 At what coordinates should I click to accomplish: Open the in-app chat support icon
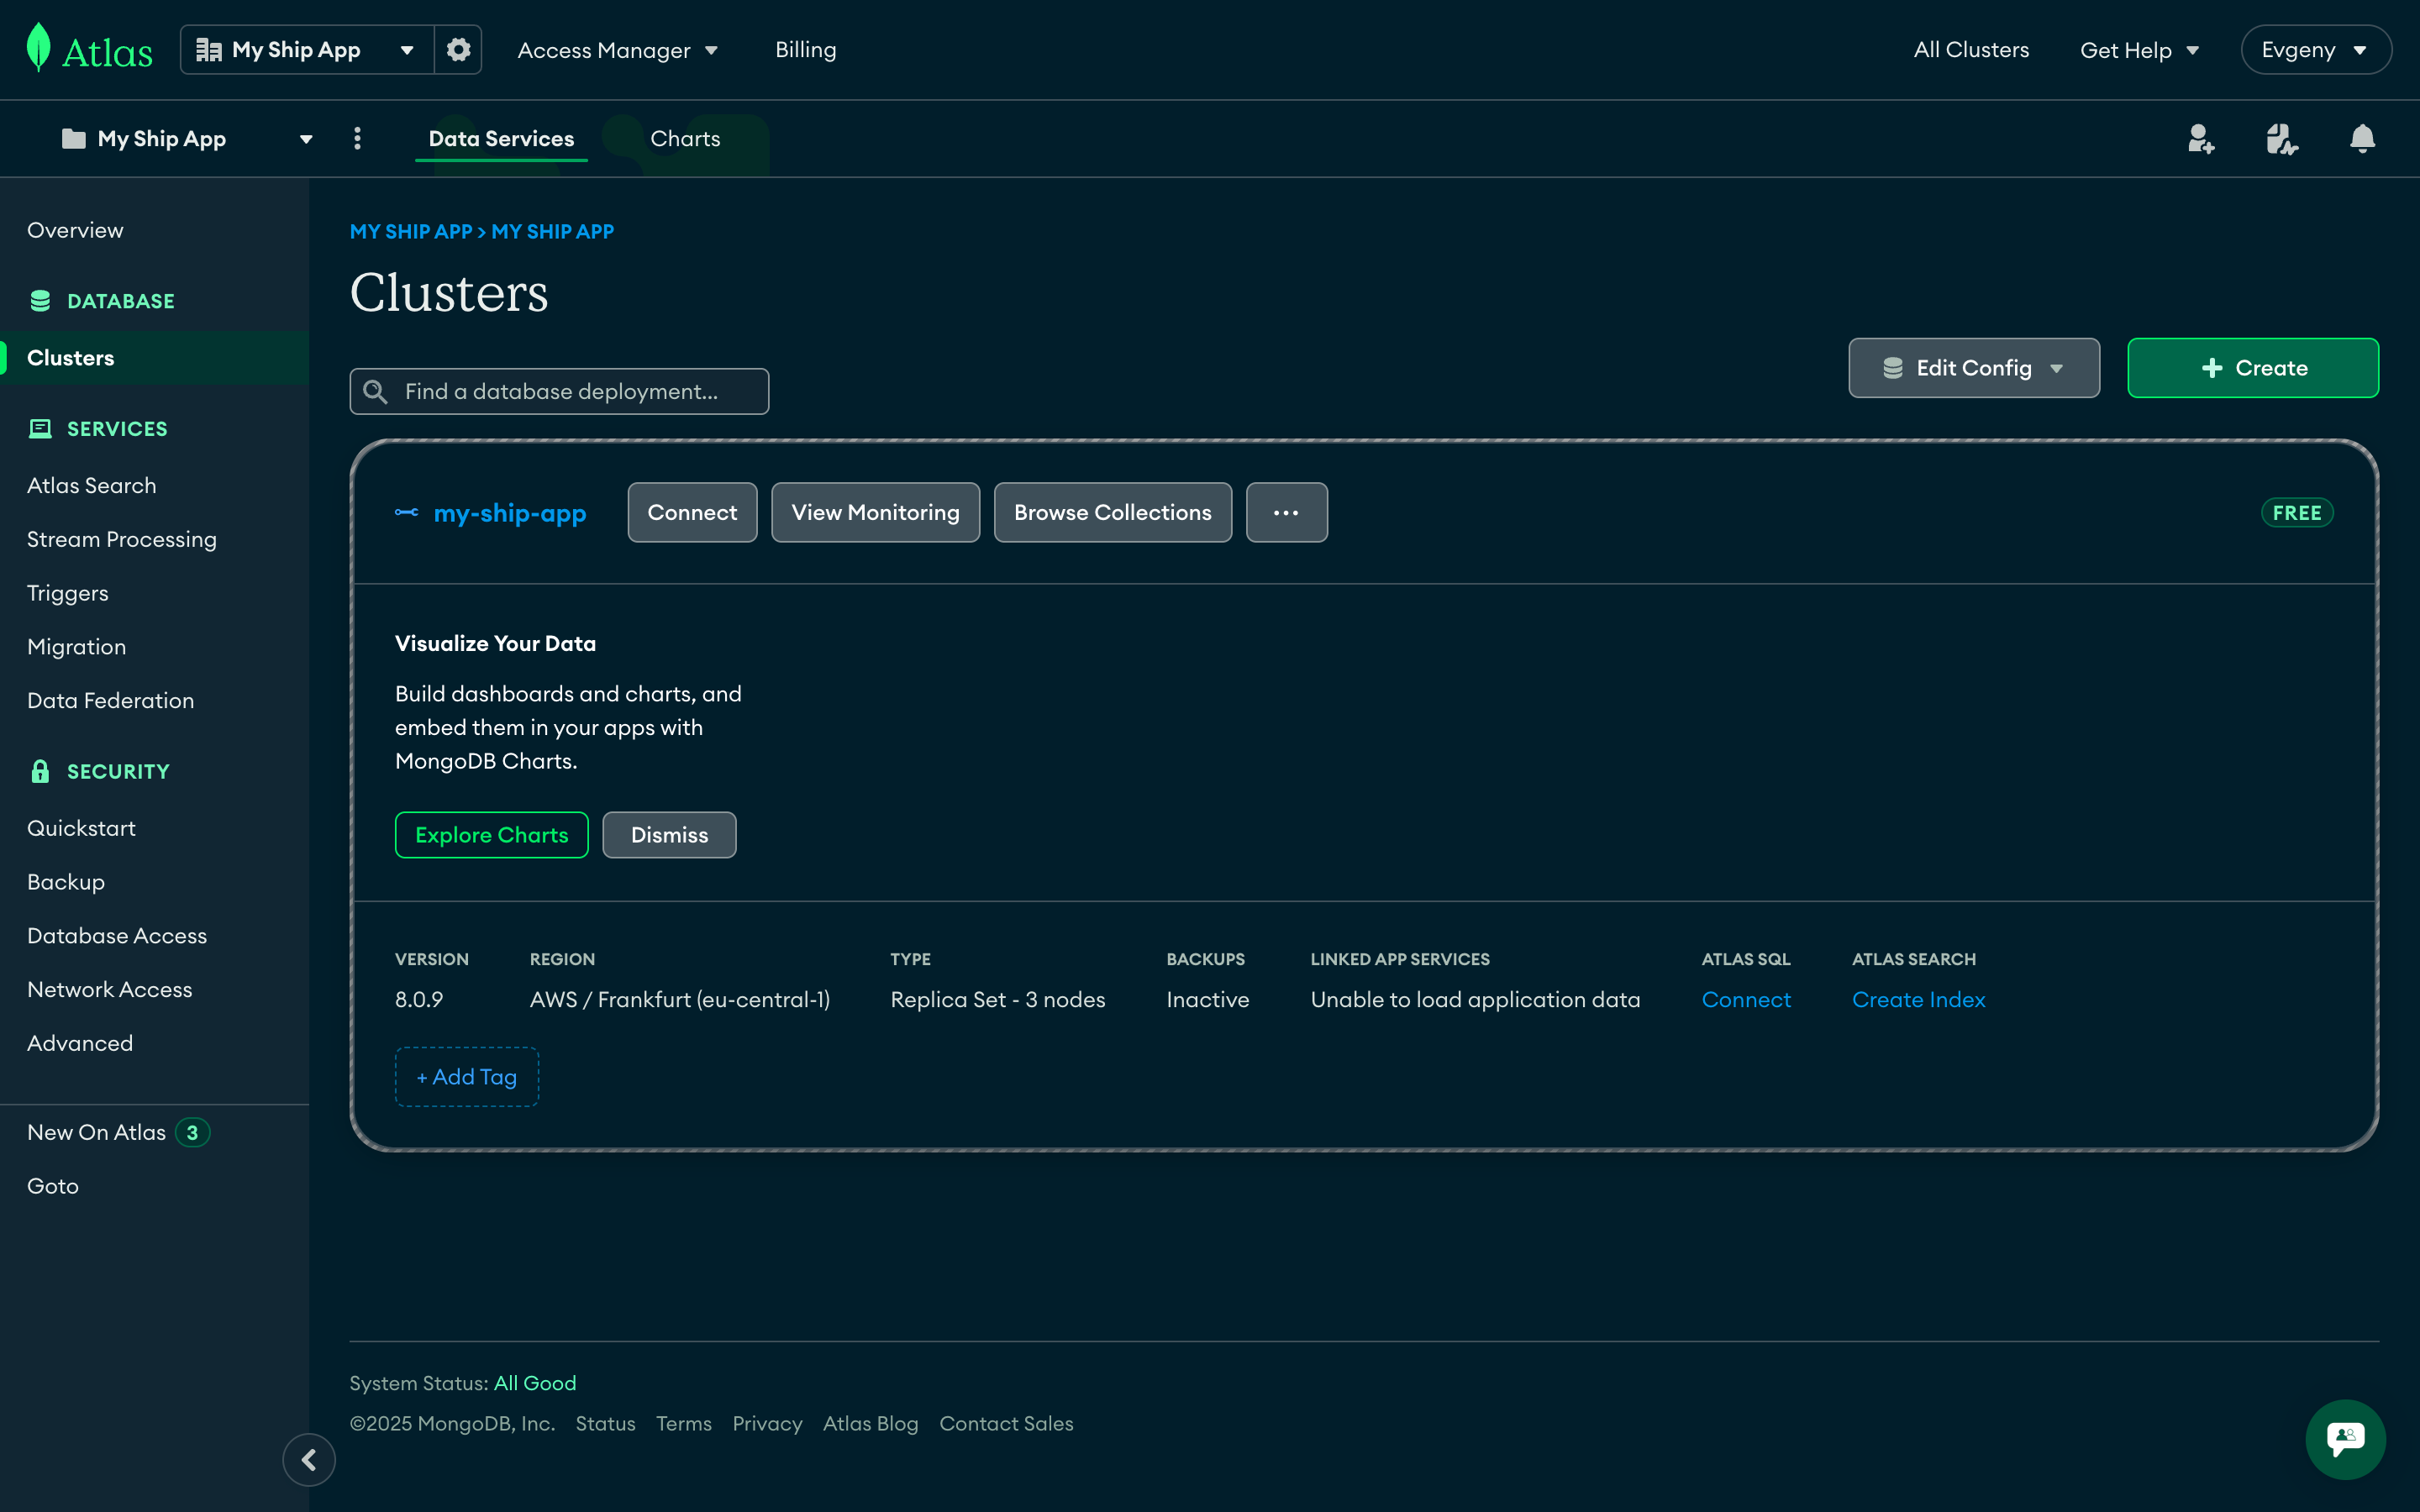point(2345,1439)
